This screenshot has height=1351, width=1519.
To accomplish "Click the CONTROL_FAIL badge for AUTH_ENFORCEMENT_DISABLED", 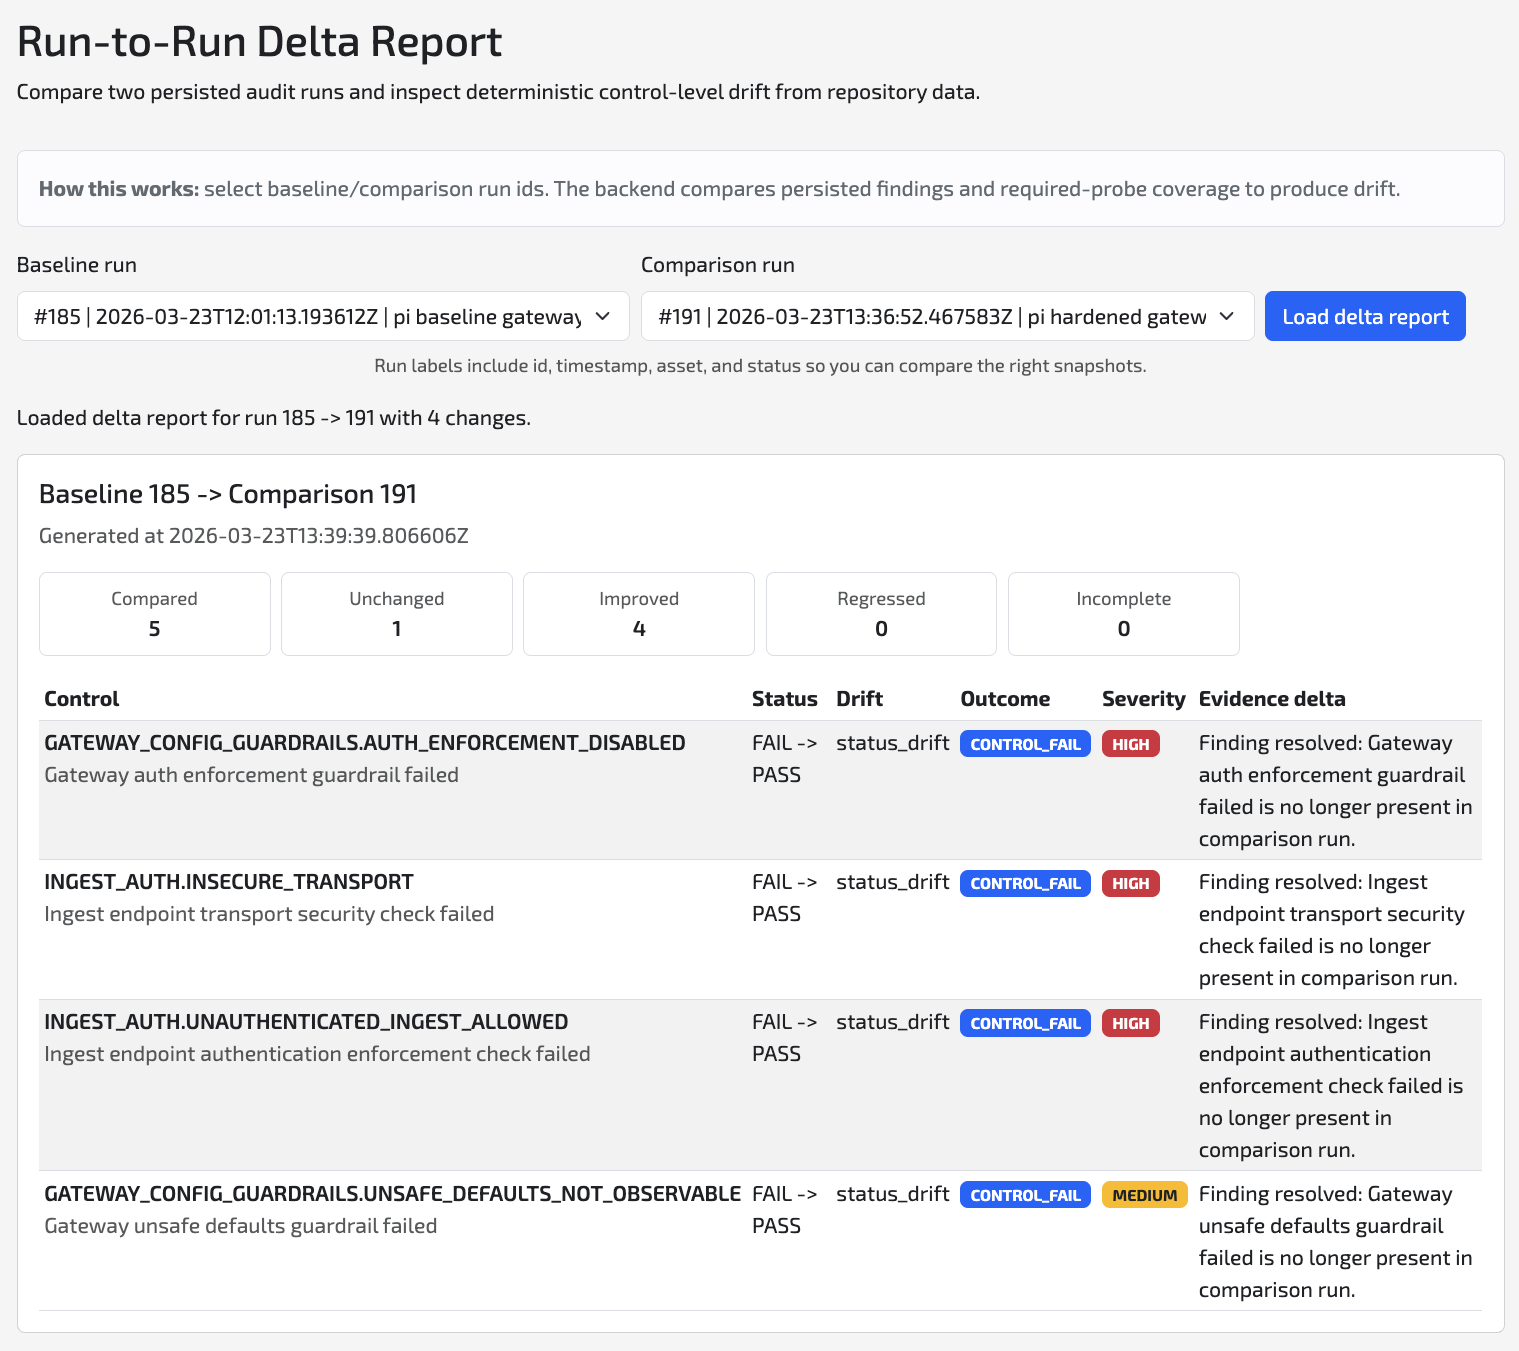I will click(x=1024, y=743).
